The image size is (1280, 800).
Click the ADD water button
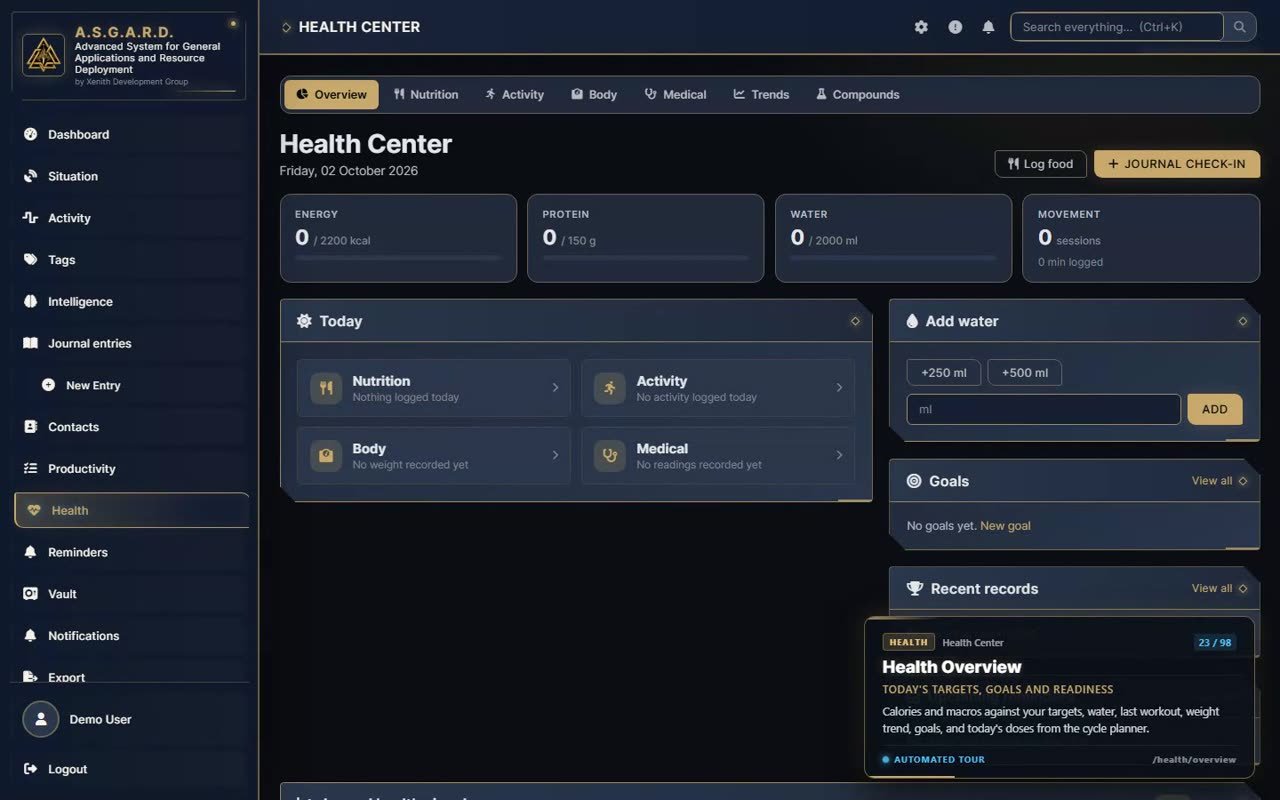point(1215,409)
